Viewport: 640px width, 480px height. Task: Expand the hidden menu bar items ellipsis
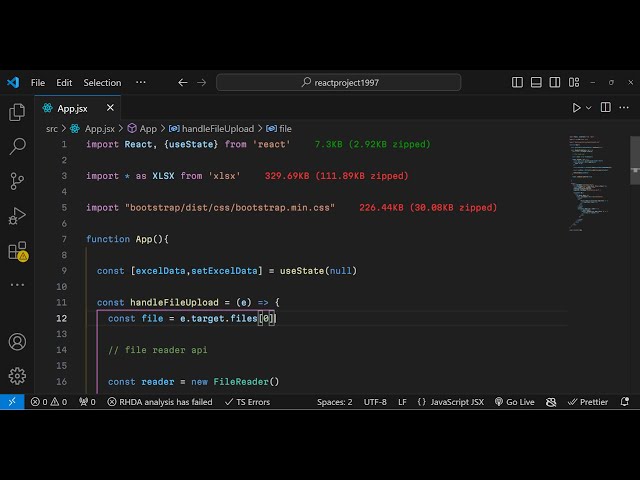[x=140, y=83]
